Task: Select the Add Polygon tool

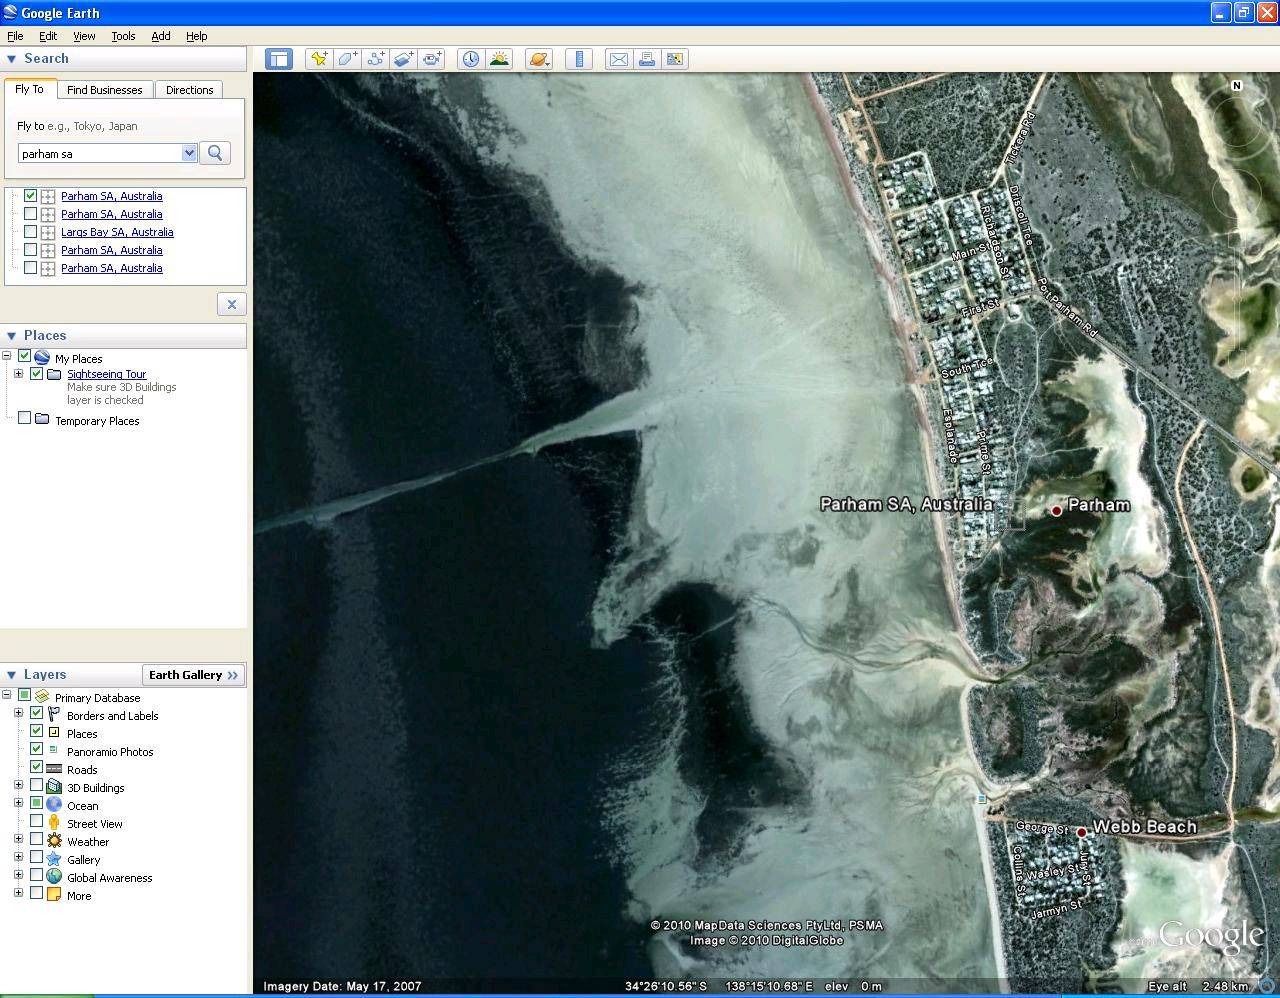Action: coord(347,59)
